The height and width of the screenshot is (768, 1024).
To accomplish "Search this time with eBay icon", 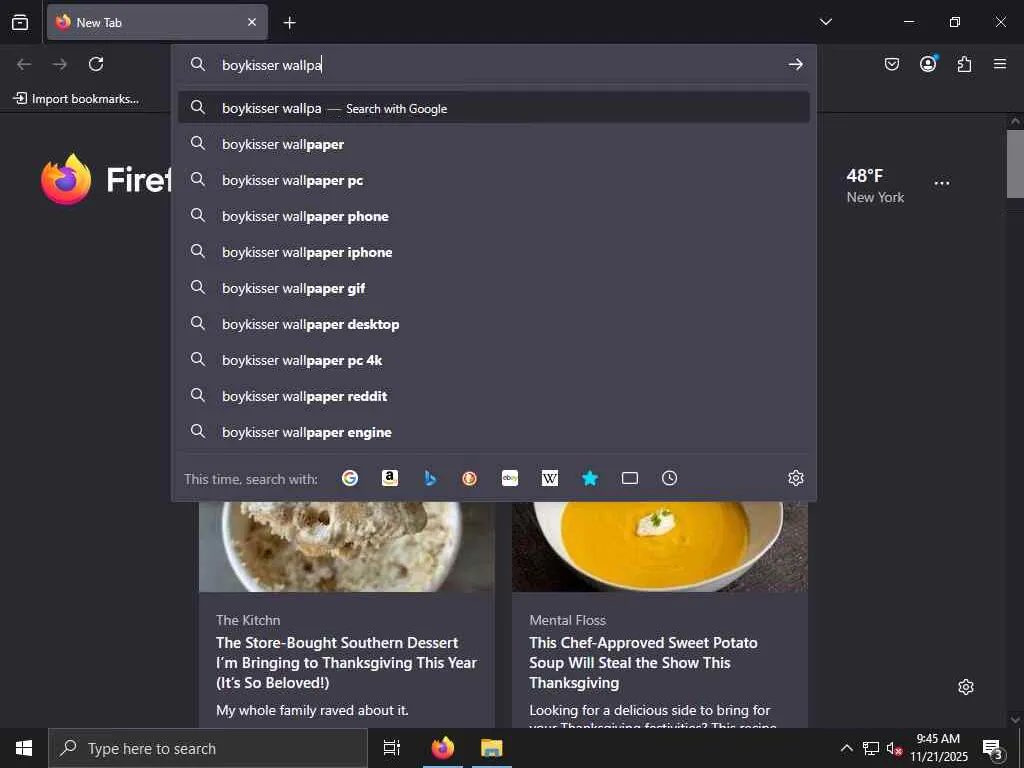I will tap(510, 478).
